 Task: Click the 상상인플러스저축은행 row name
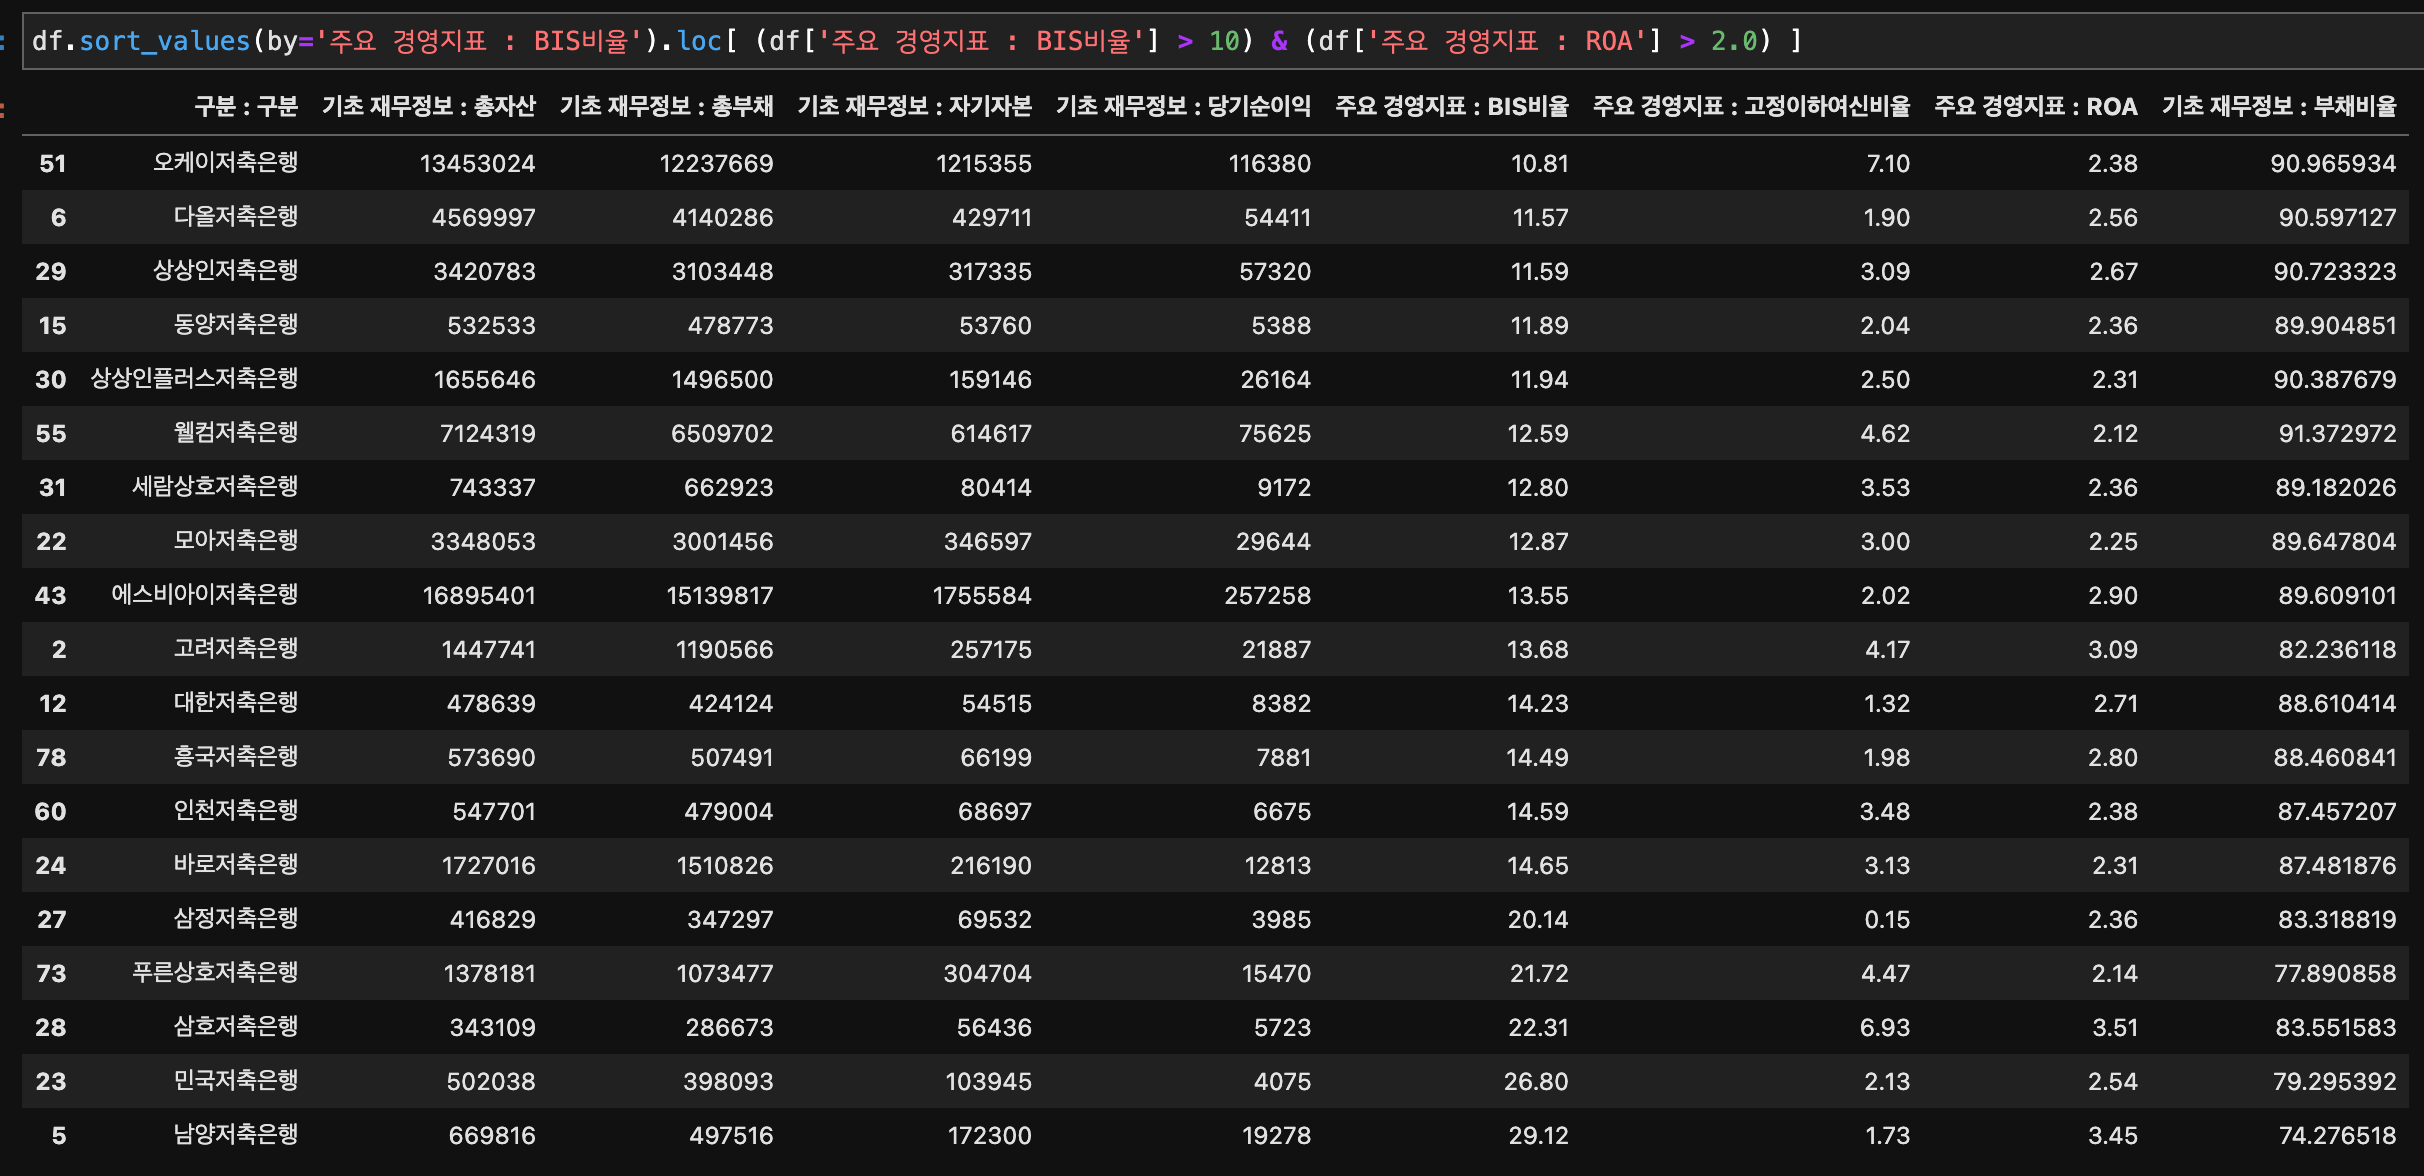pyautogui.click(x=194, y=378)
